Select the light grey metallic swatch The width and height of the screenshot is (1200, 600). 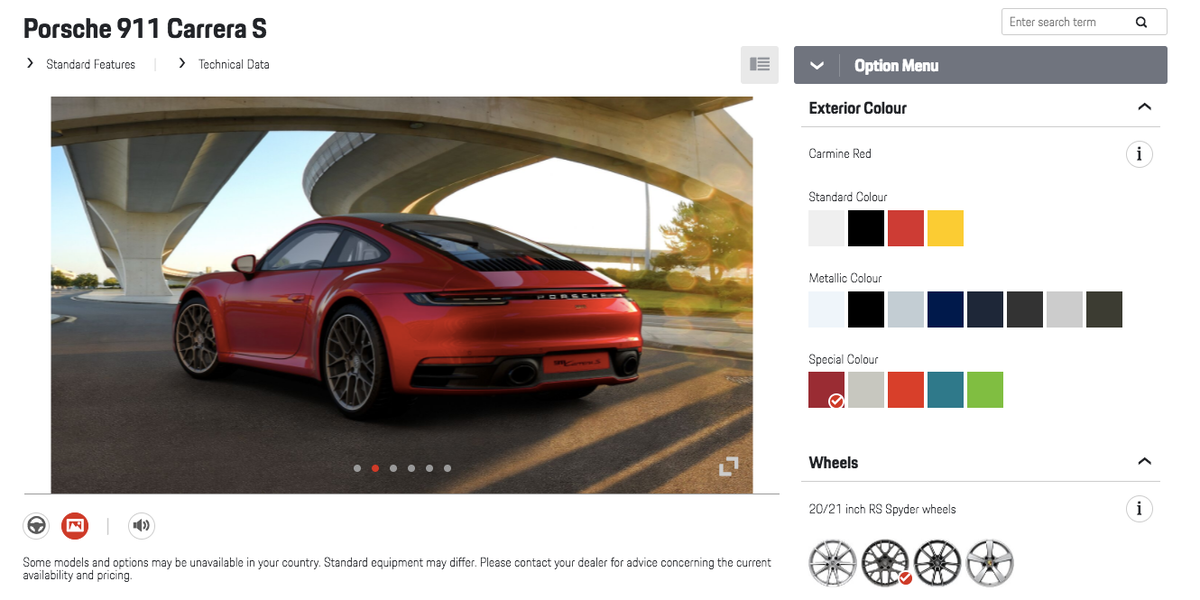point(1065,309)
